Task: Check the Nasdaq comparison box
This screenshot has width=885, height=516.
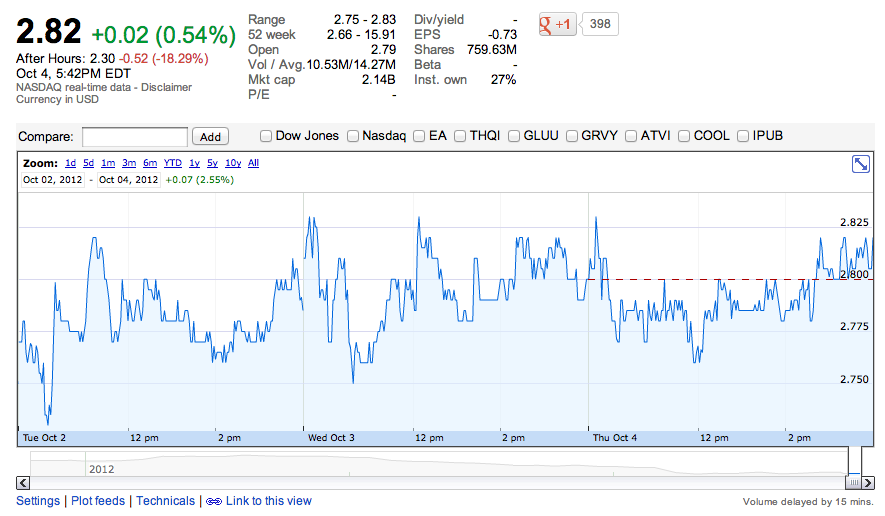Action: [x=353, y=136]
